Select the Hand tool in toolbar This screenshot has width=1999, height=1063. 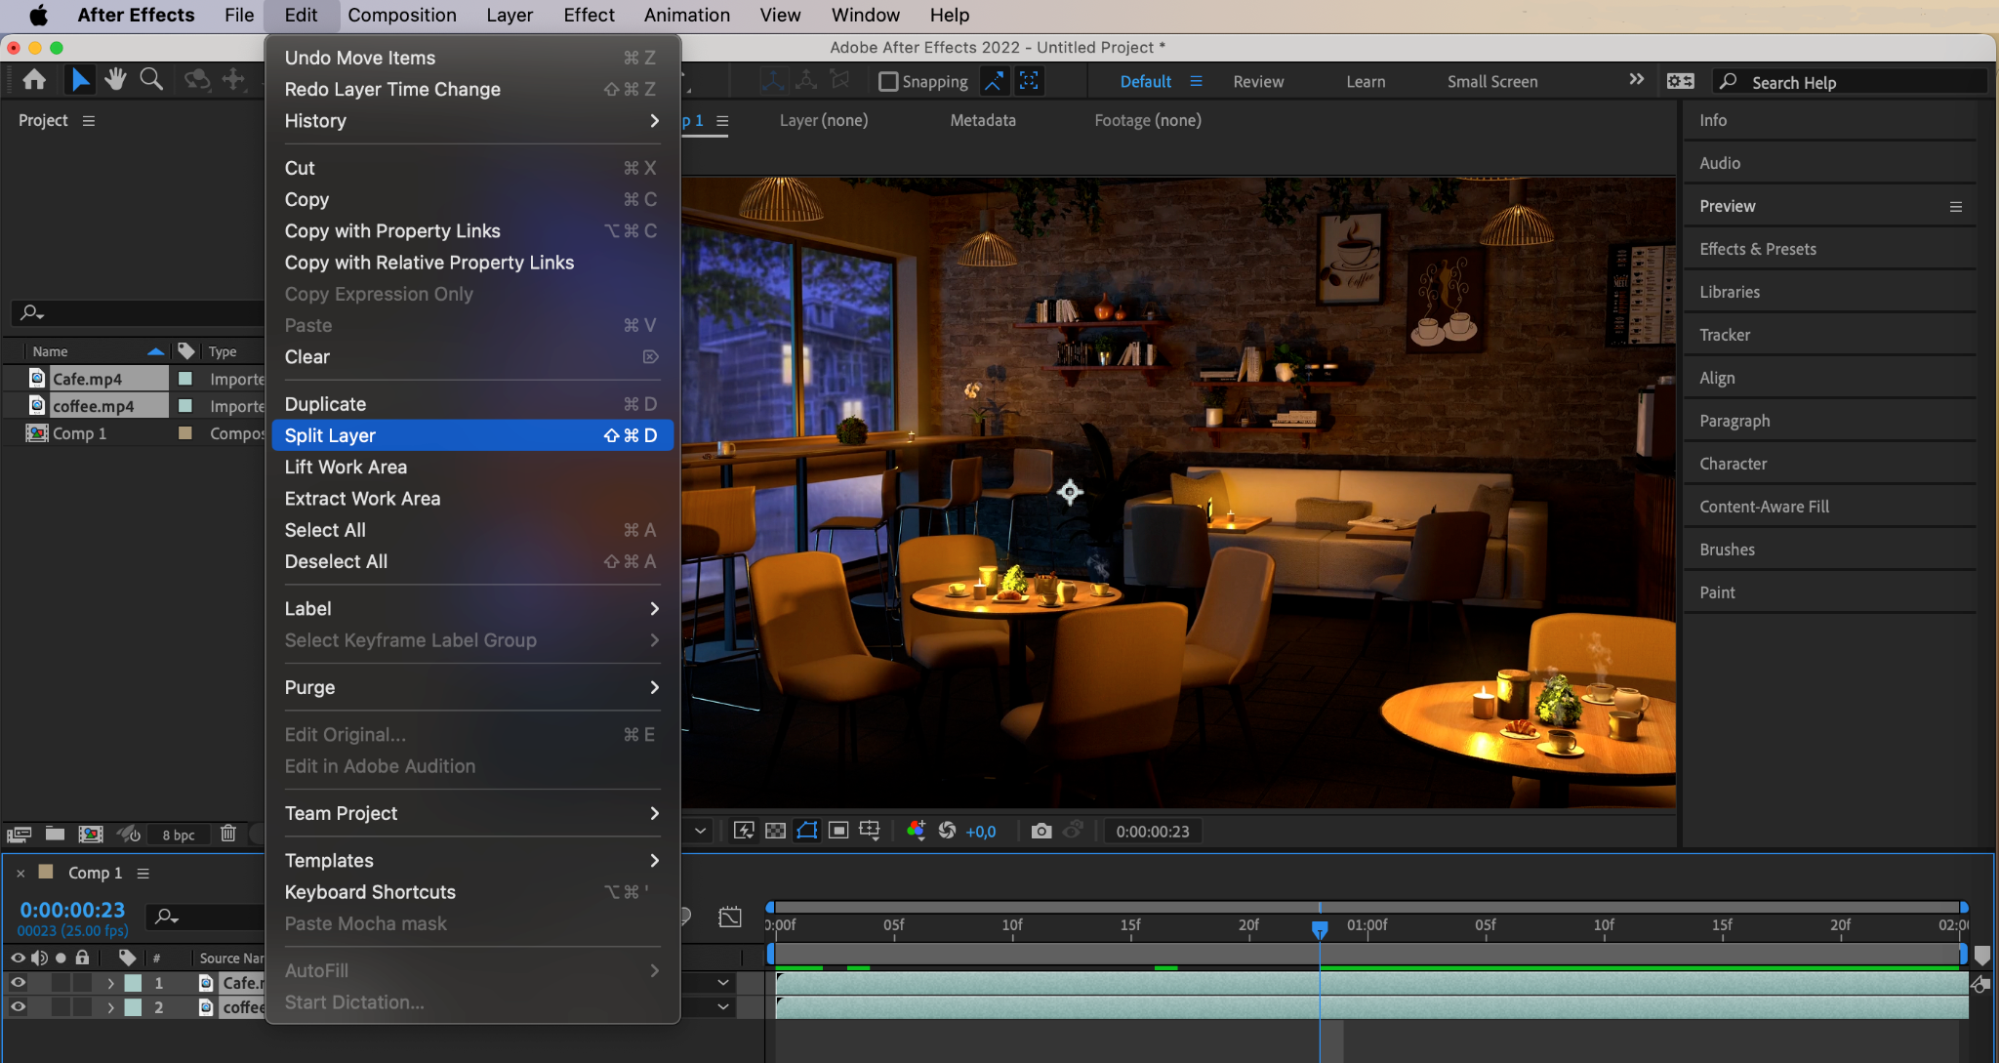tap(115, 80)
